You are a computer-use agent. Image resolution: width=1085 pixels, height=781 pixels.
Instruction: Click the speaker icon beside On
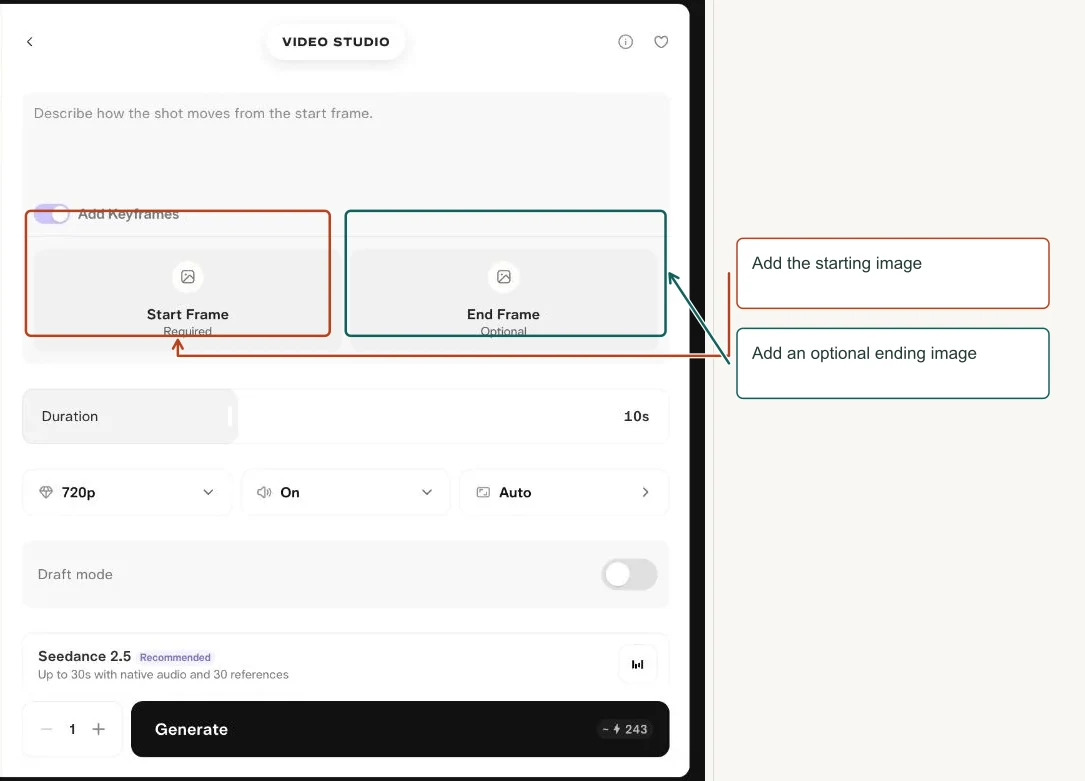pyautogui.click(x=264, y=492)
